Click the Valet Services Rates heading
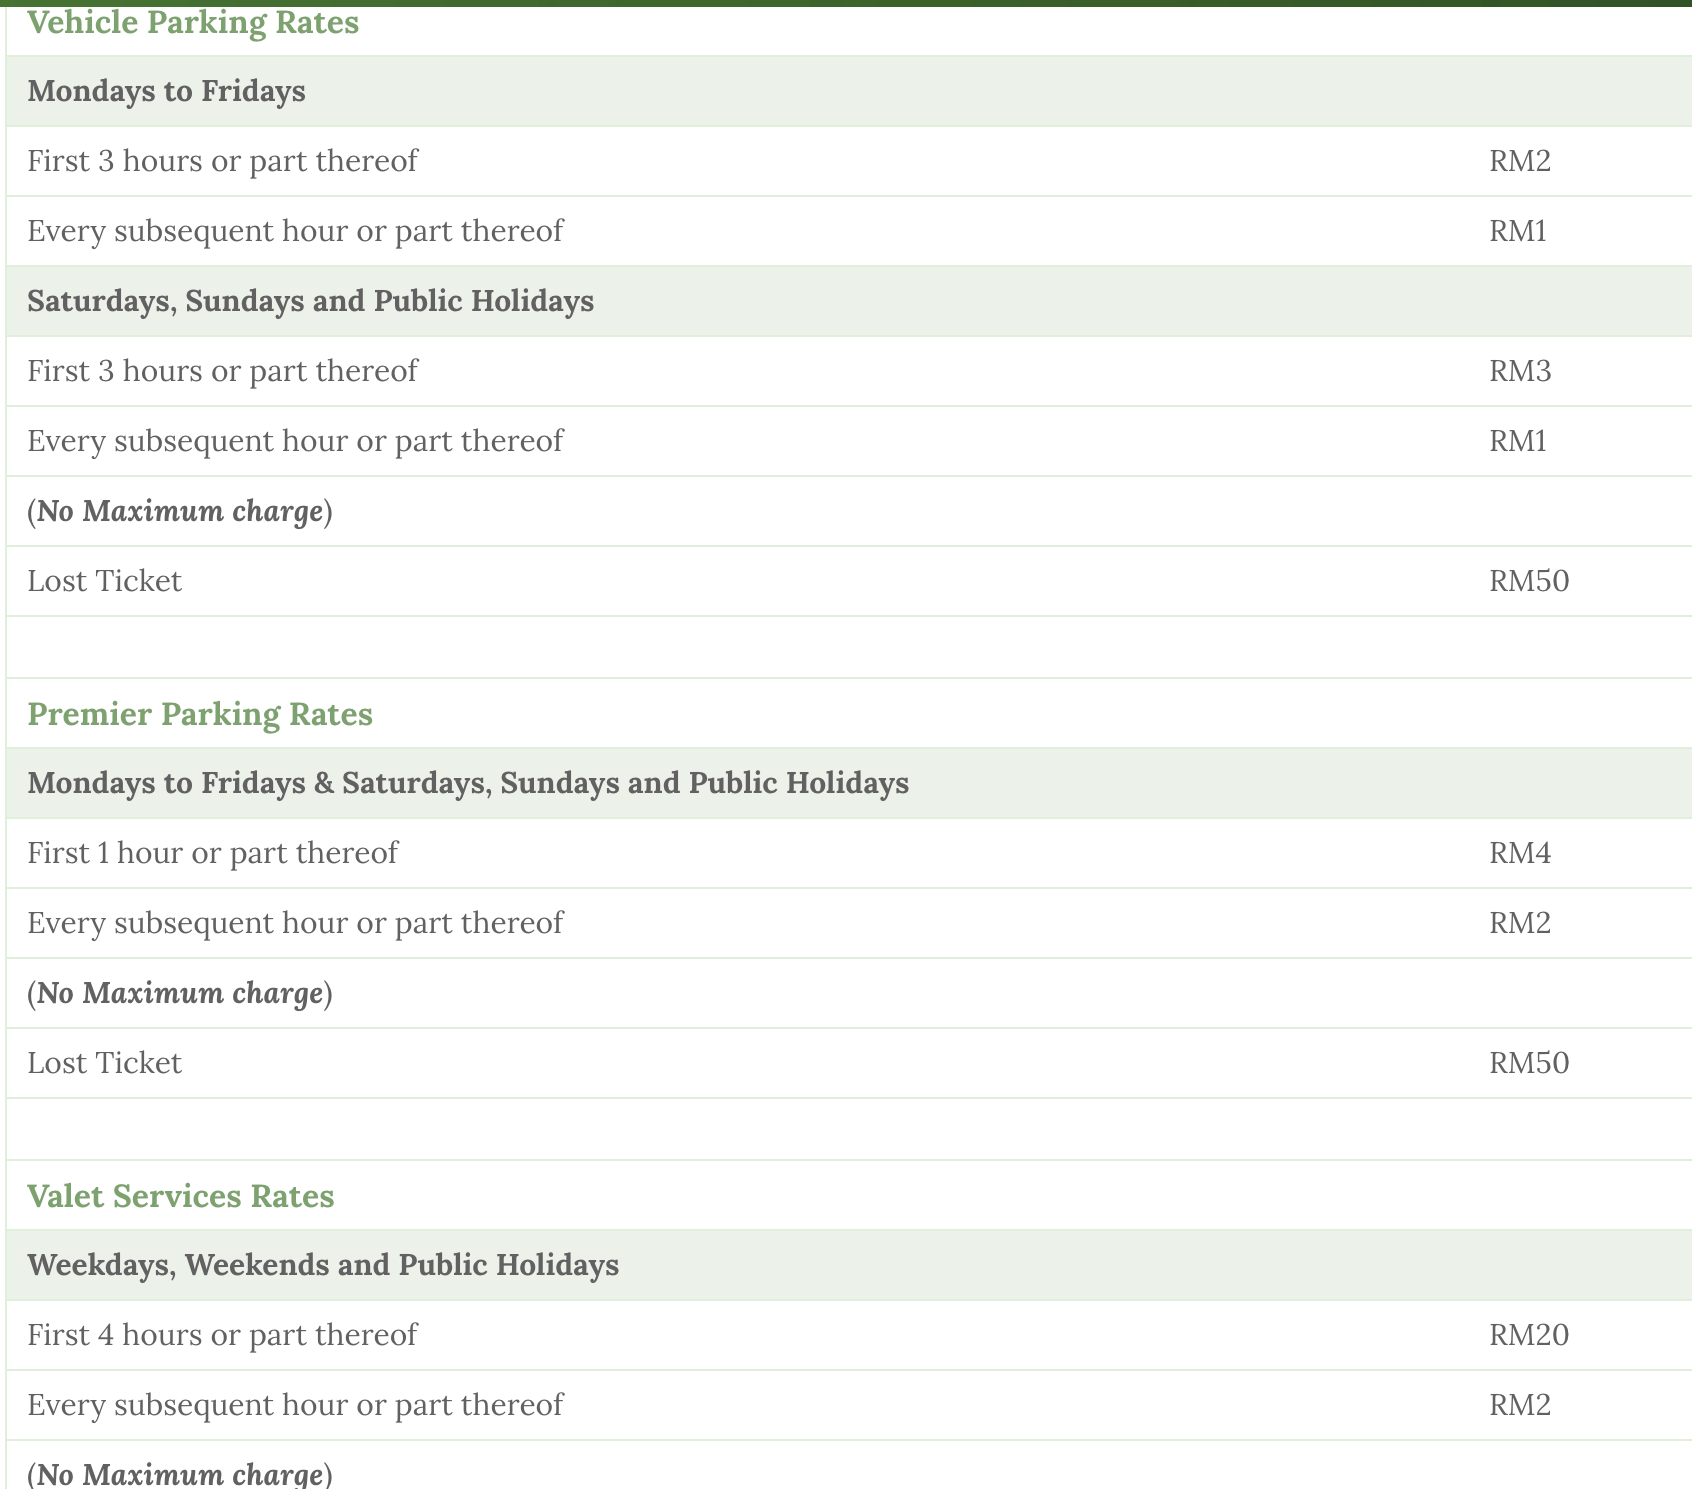The width and height of the screenshot is (1692, 1489). tap(180, 1196)
